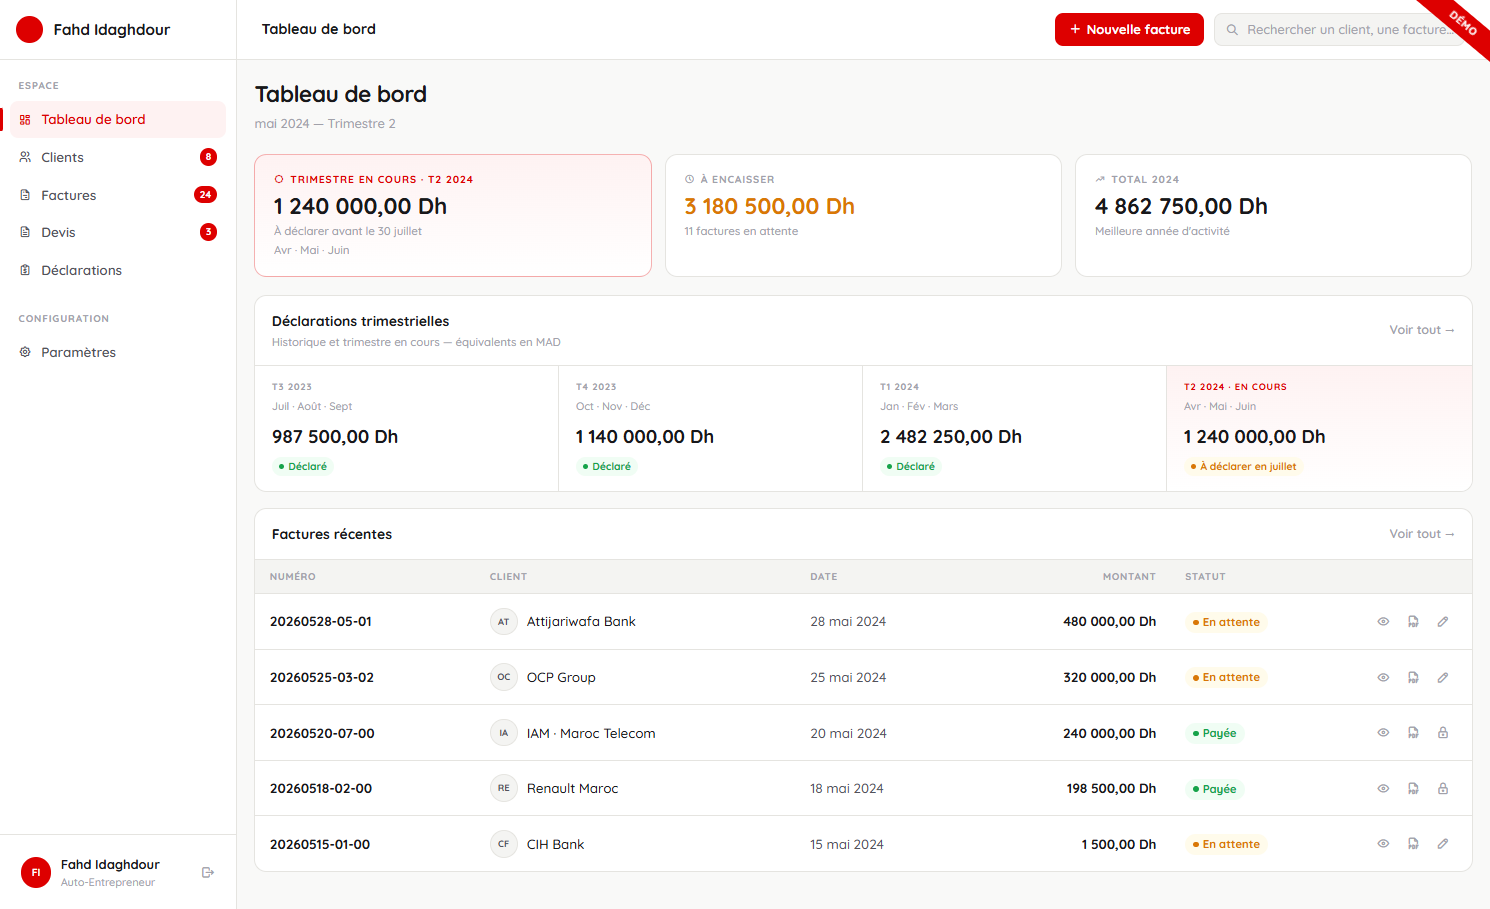View the IAM Maroc Telecom invoice
1490x909 pixels.
(1383, 733)
